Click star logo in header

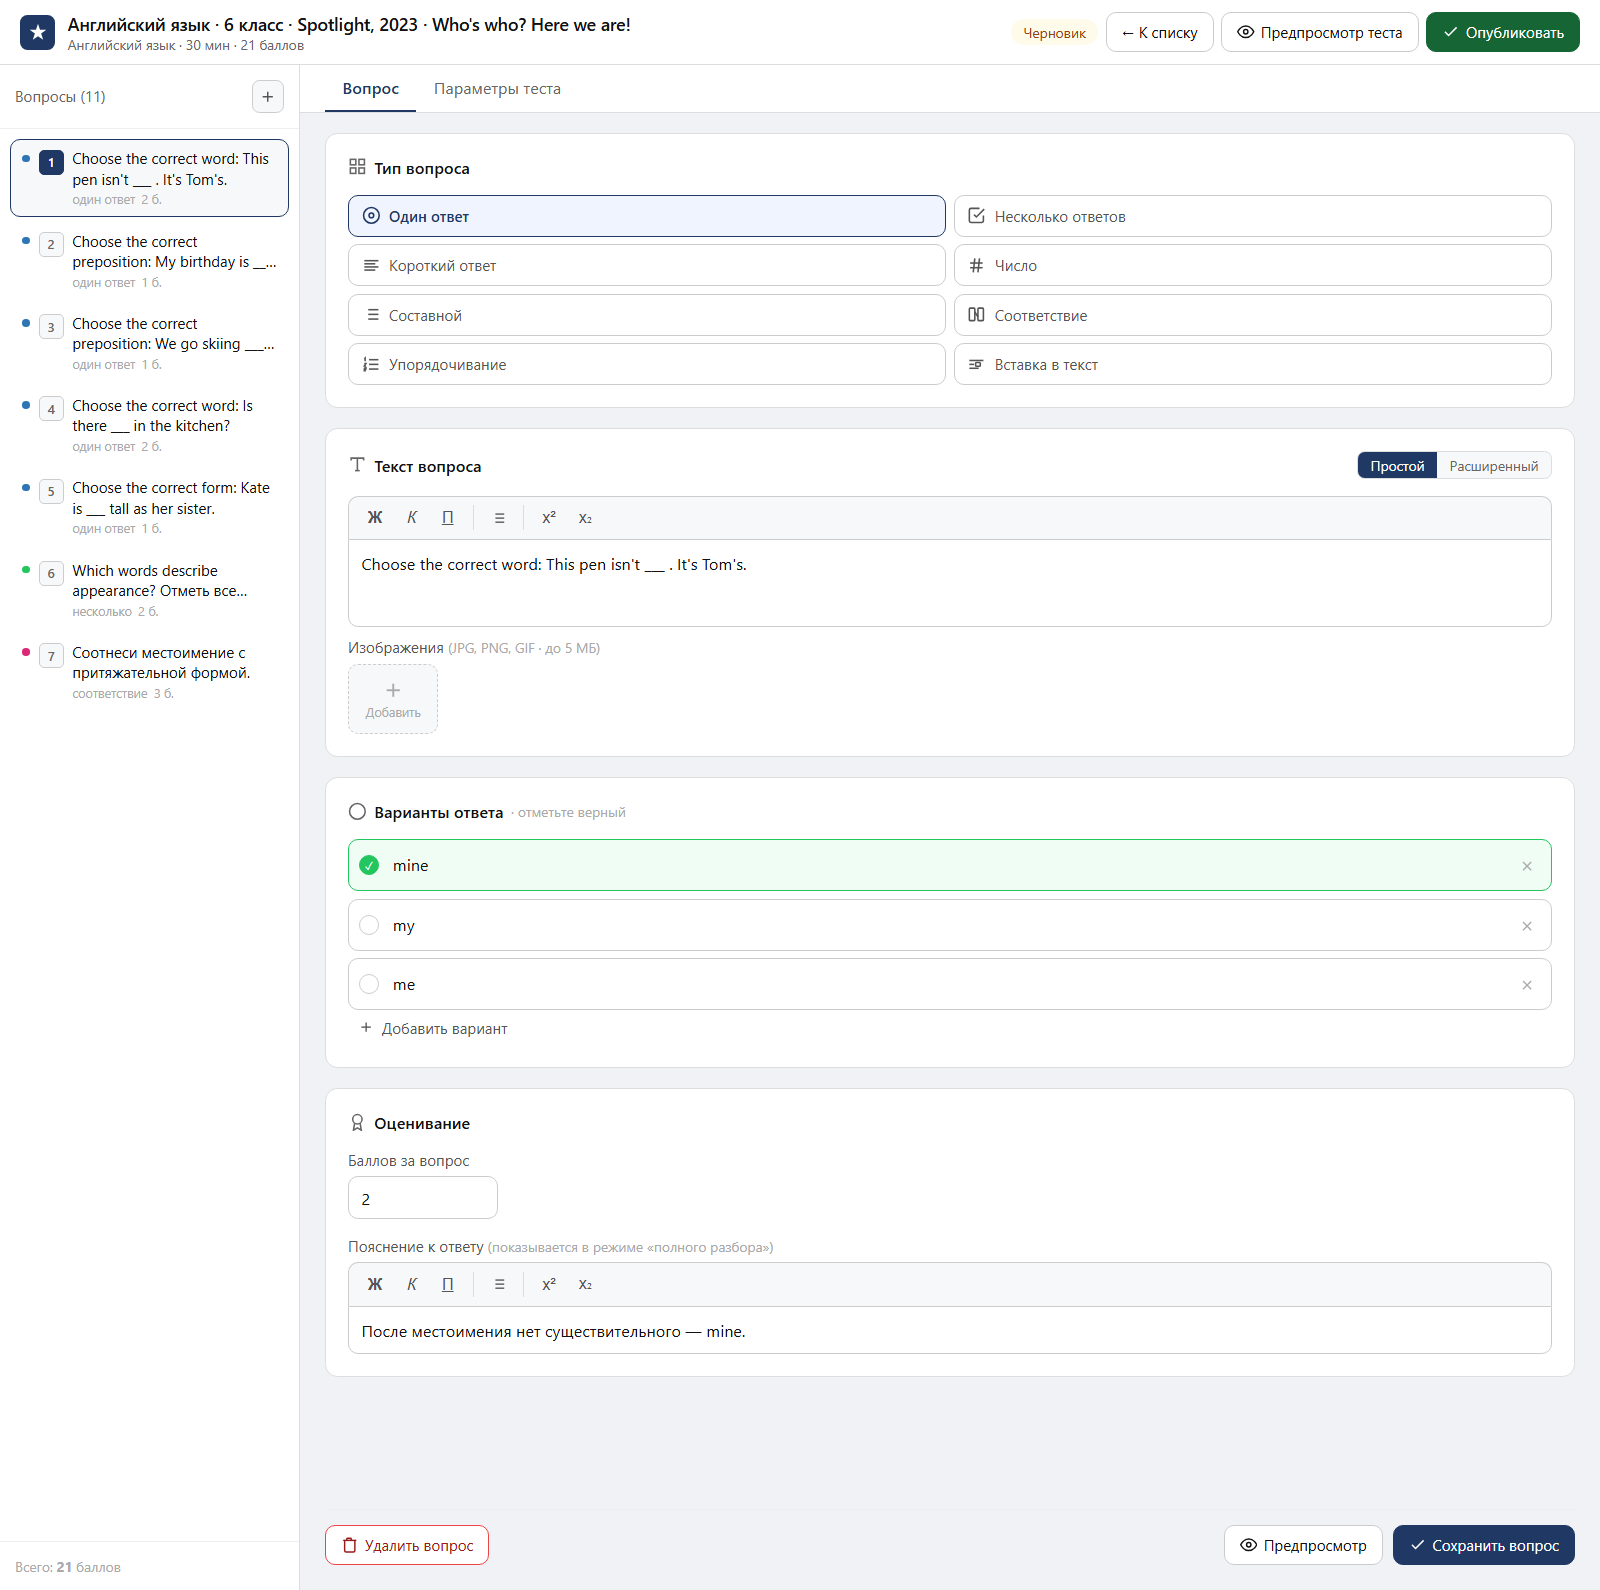tap(38, 32)
